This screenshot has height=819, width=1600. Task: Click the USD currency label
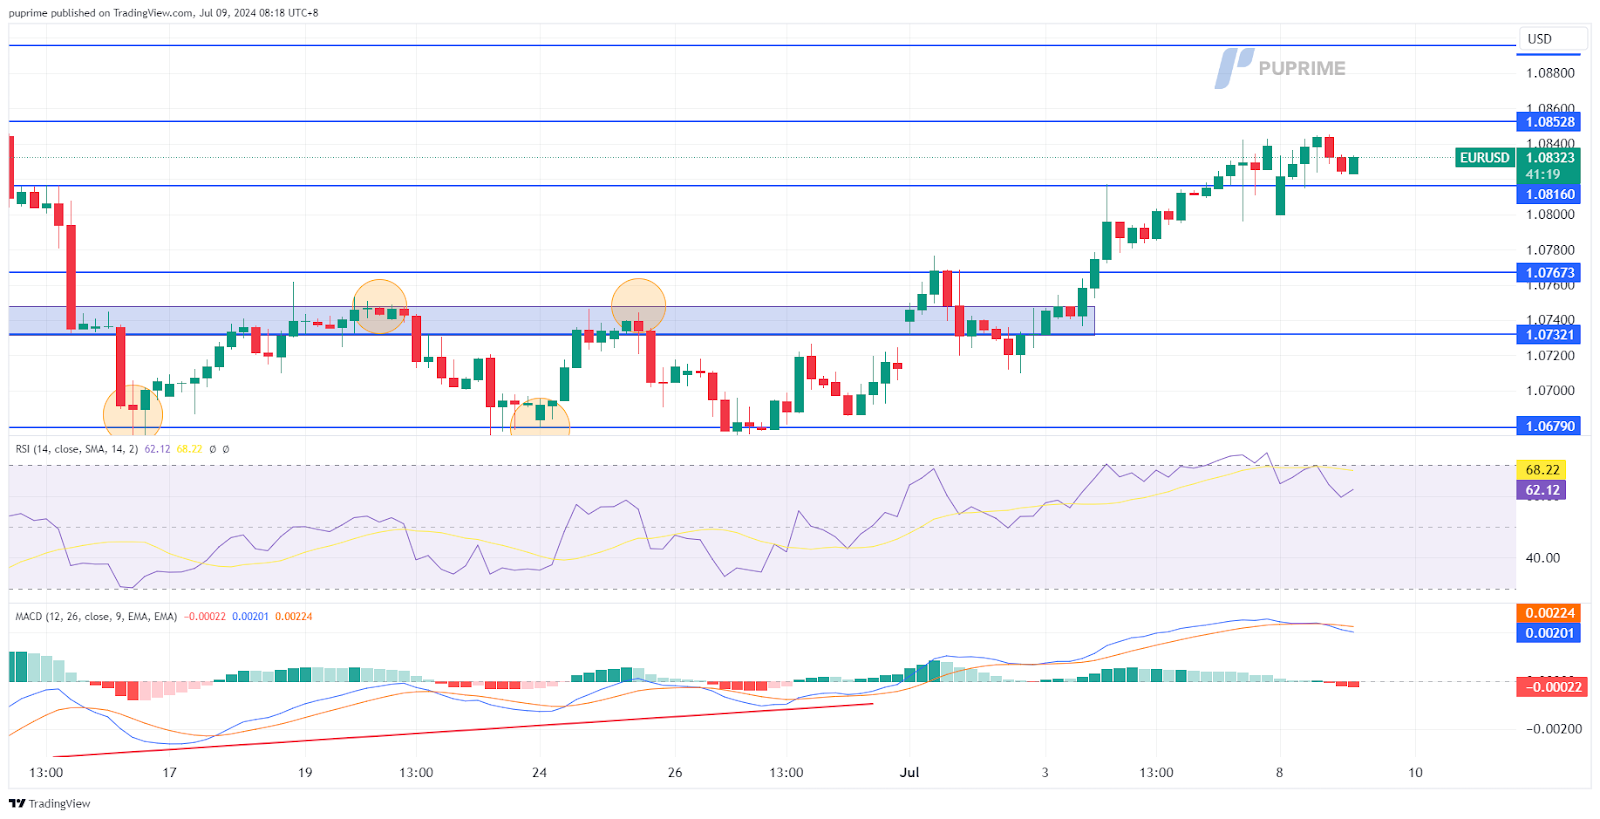[x=1540, y=39]
